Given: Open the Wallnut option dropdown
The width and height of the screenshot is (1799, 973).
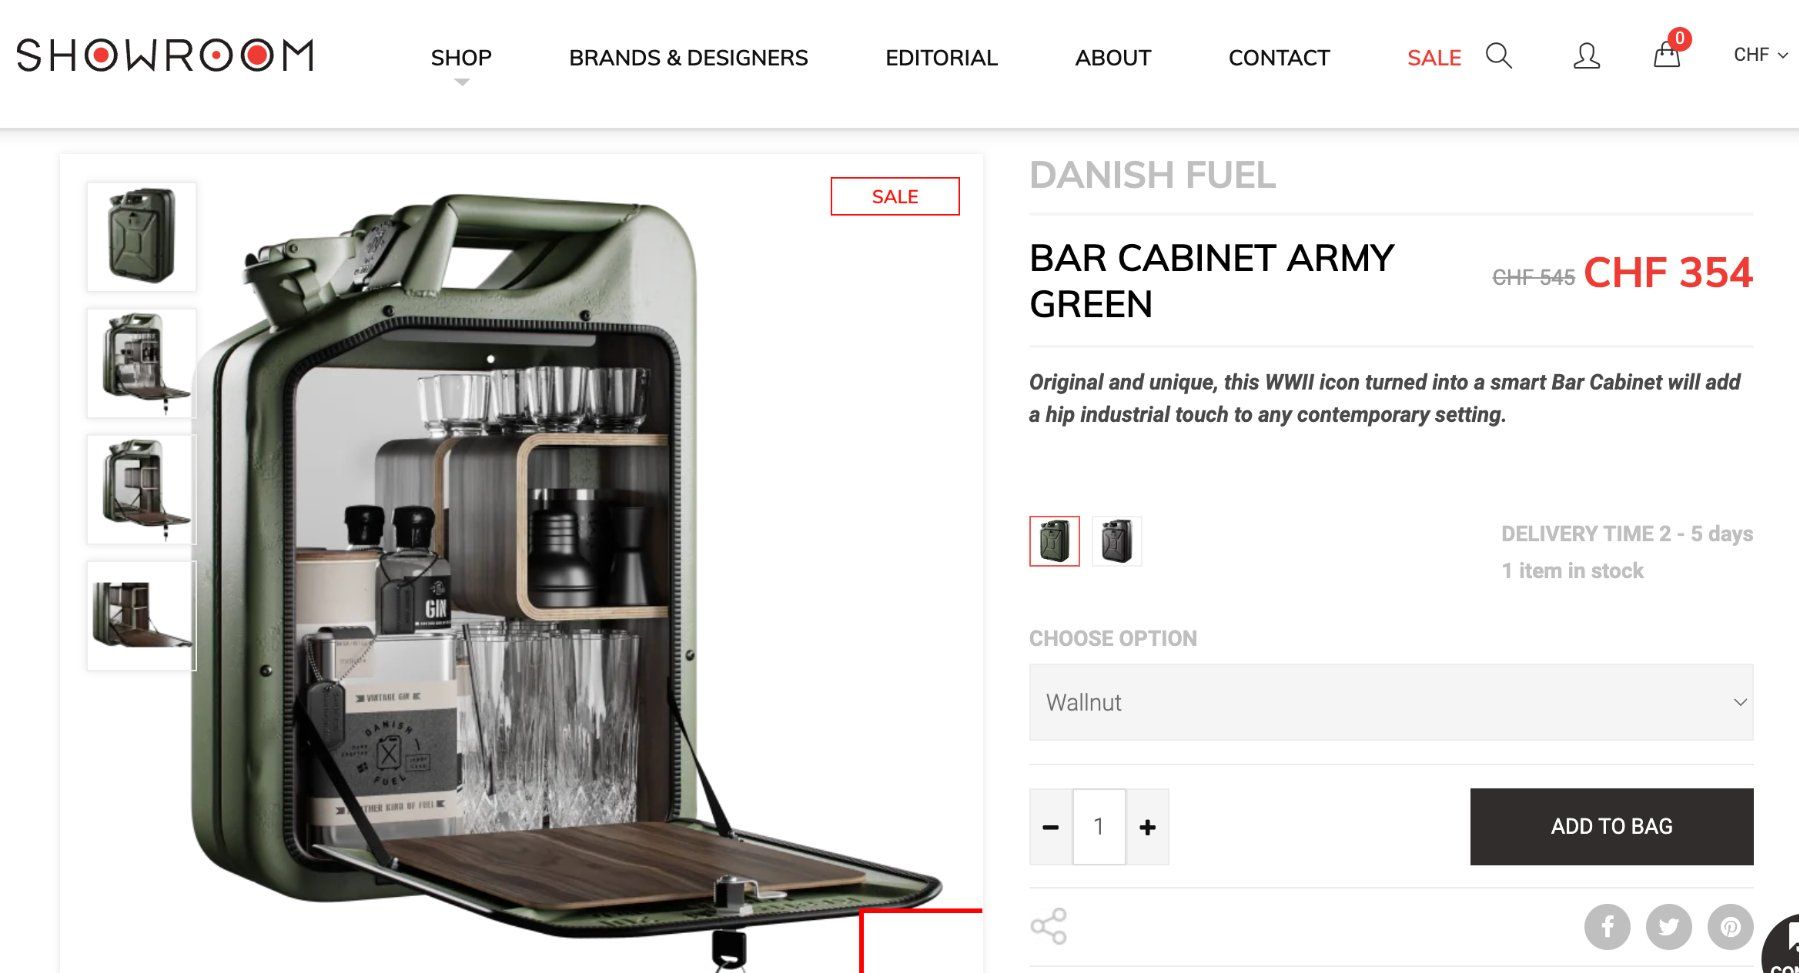Looking at the screenshot, I should pos(1390,702).
